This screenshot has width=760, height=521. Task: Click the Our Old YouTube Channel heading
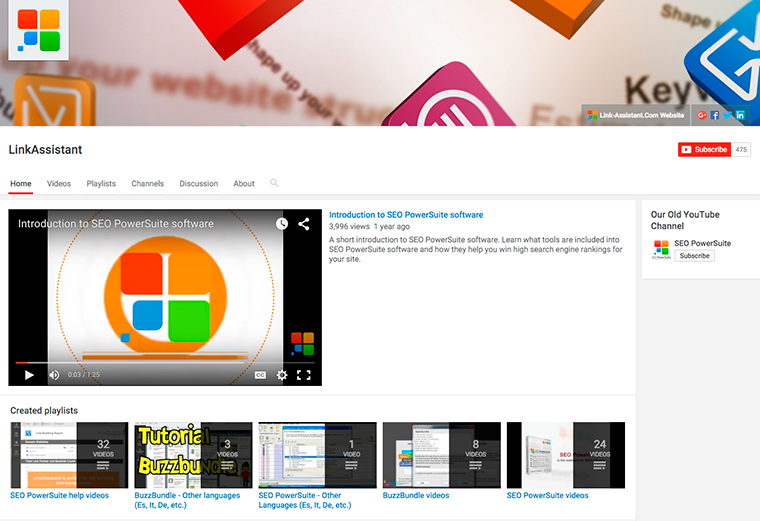pyautogui.click(x=685, y=220)
